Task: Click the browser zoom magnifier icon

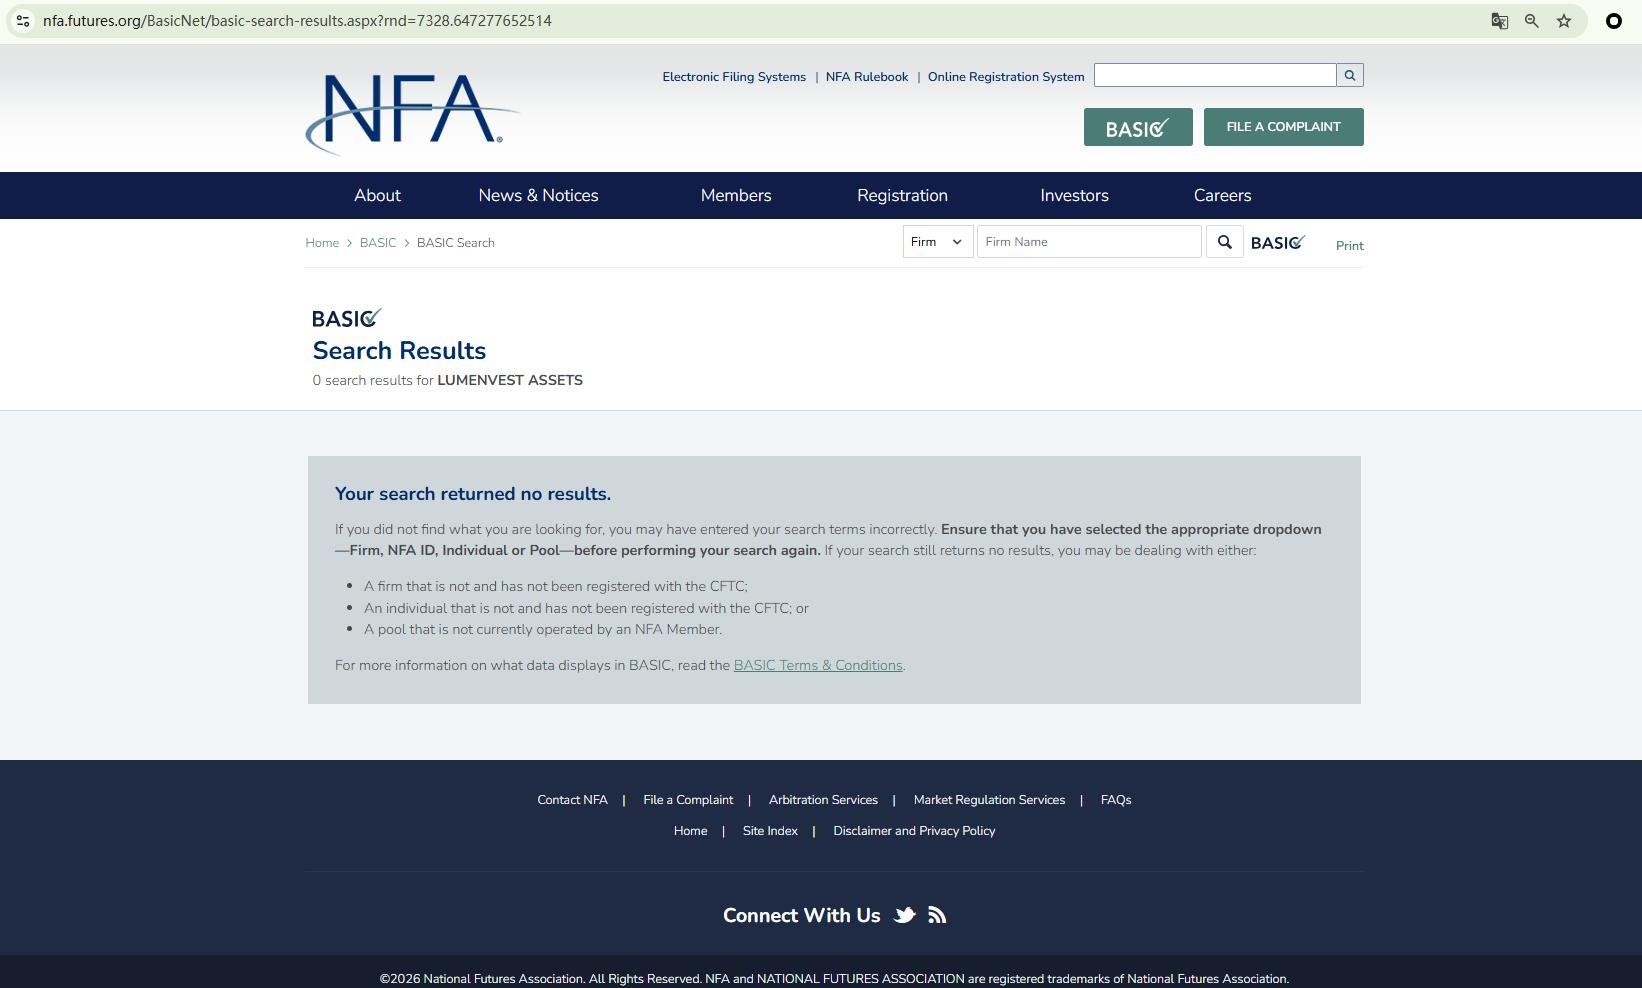Action: [1531, 21]
